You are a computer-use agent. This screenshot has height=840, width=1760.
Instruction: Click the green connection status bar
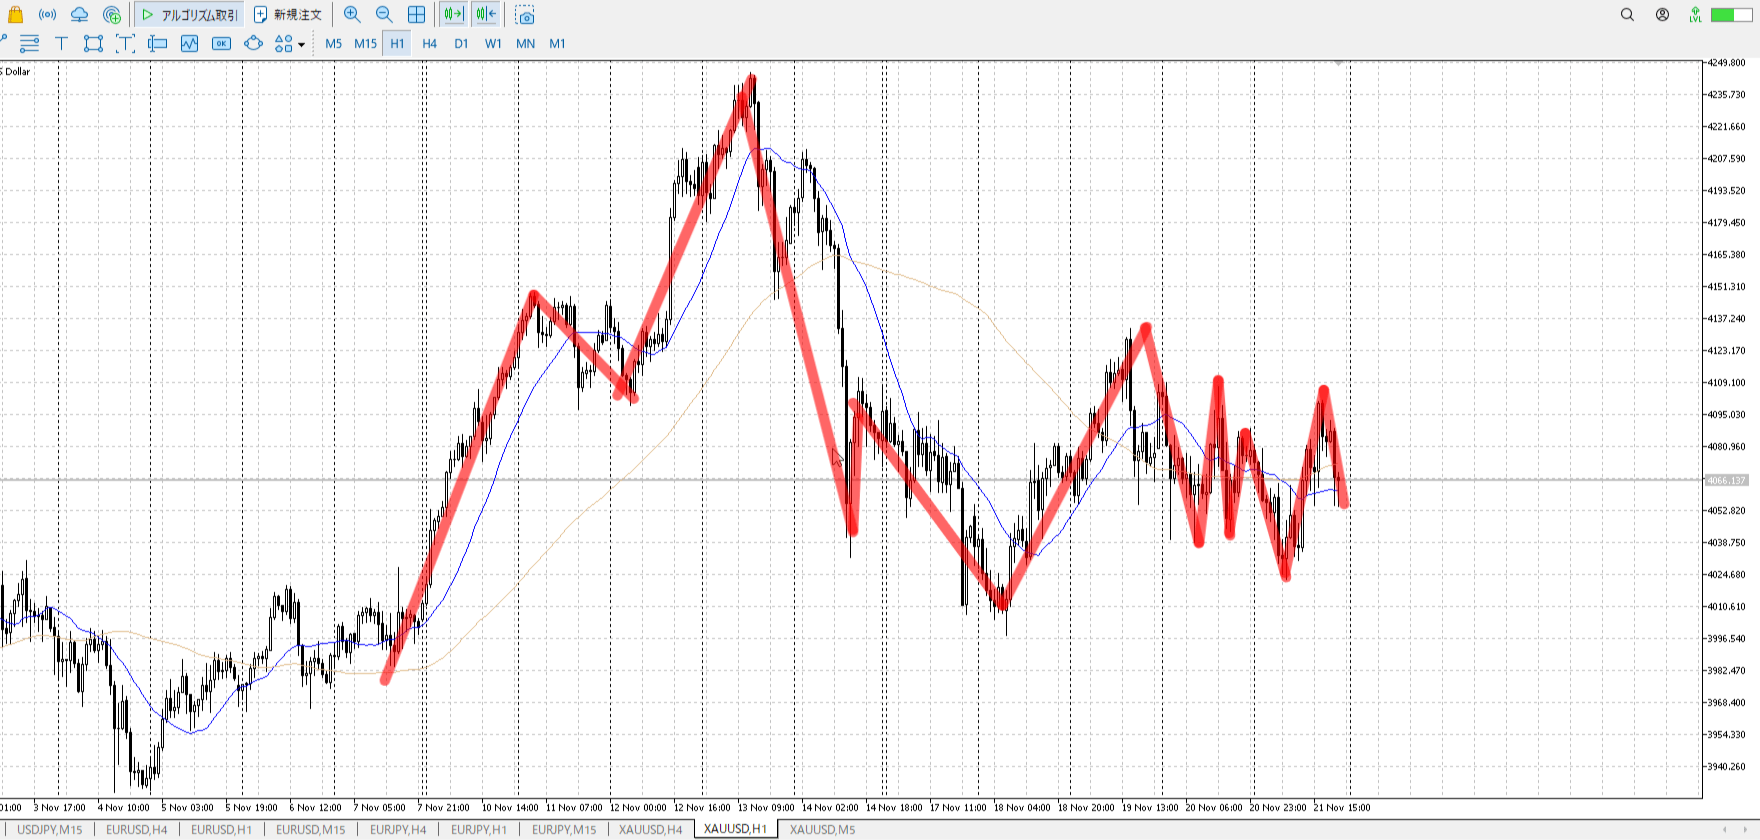pyautogui.click(x=1731, y=15)
